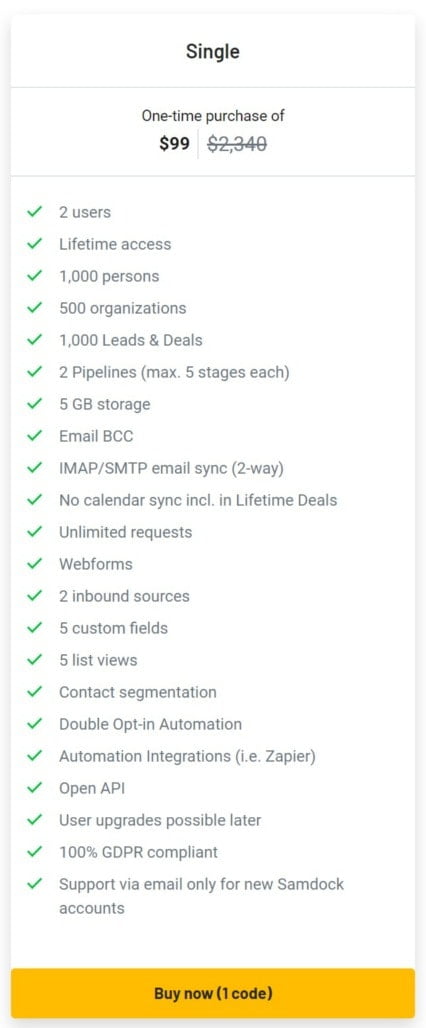Click the checkmark next to 2 users
Screen dimensions: 426x1028
pyautogui.click(x=34, y=212)
